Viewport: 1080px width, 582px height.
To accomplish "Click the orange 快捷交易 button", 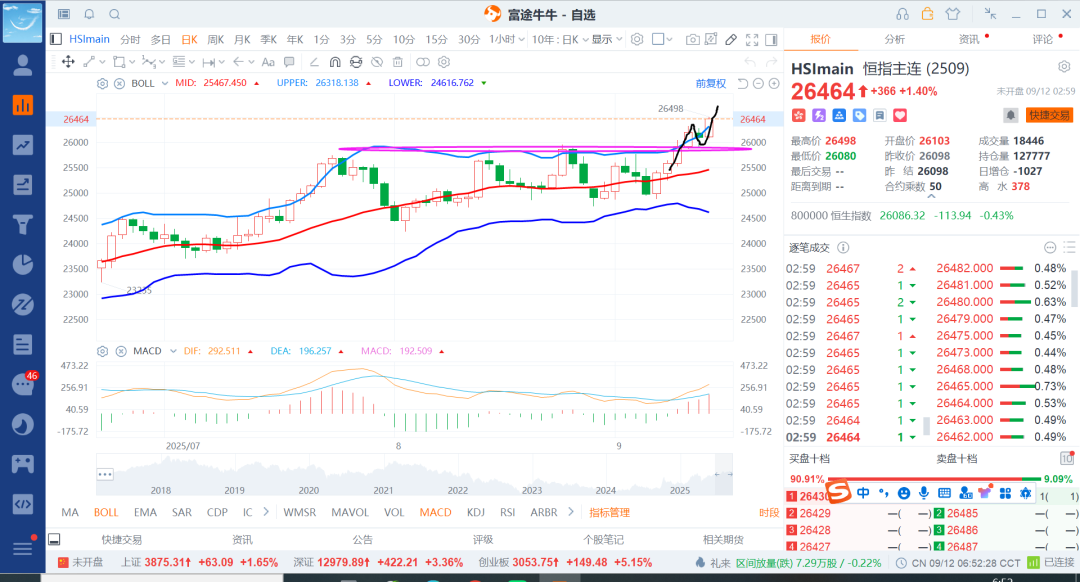I will (1049, 115).
